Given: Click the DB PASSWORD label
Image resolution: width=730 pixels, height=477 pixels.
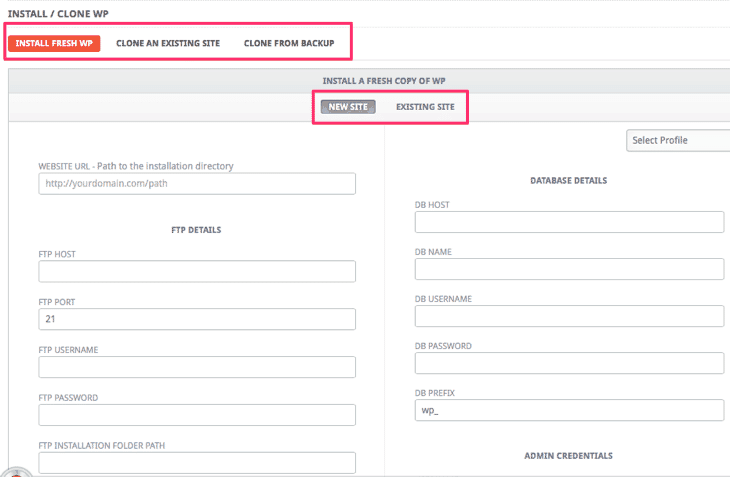Looking at the screenshot, I should [443, 346].
